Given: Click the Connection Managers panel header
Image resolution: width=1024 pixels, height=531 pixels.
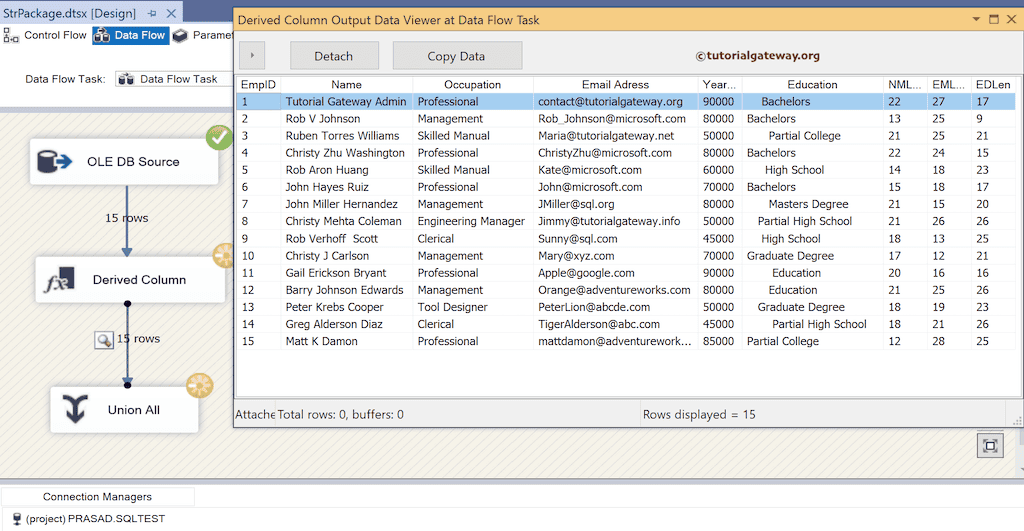Looking at the screenshot, I should pos(97,496).
